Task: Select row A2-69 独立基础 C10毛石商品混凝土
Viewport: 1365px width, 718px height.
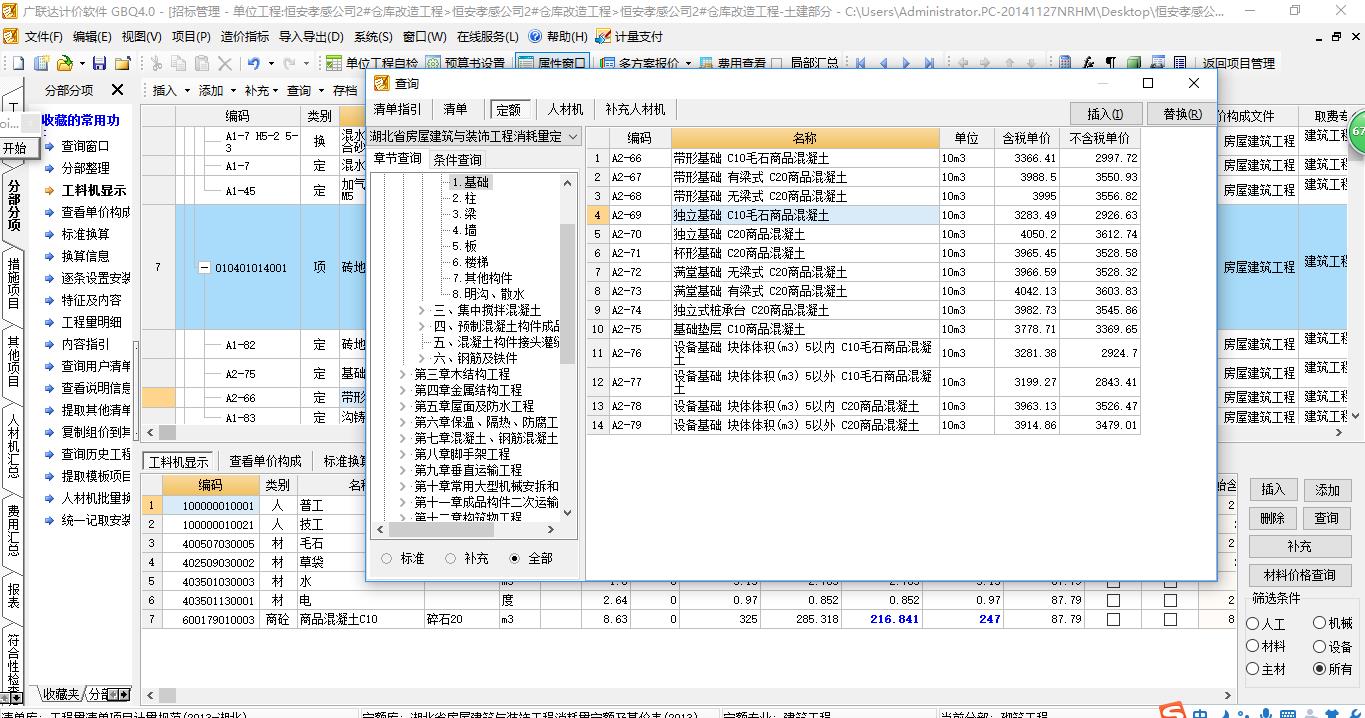Action: 862,215
